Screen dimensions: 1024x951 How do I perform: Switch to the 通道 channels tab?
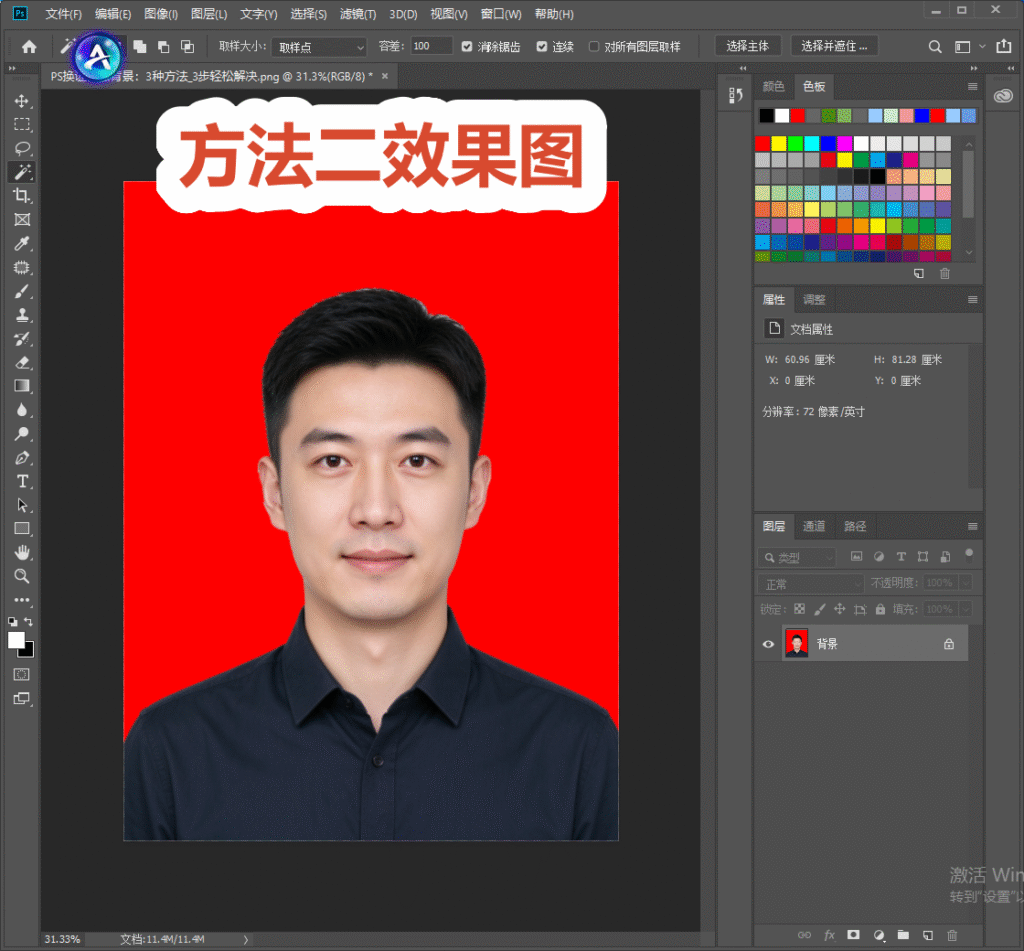click(814, 526)
